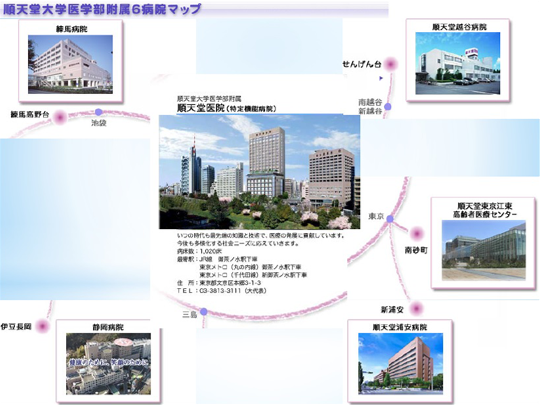Click the pink 練馬高野台 station marker
The width and height of the screenshot is (540, 405).
(60, 117)
